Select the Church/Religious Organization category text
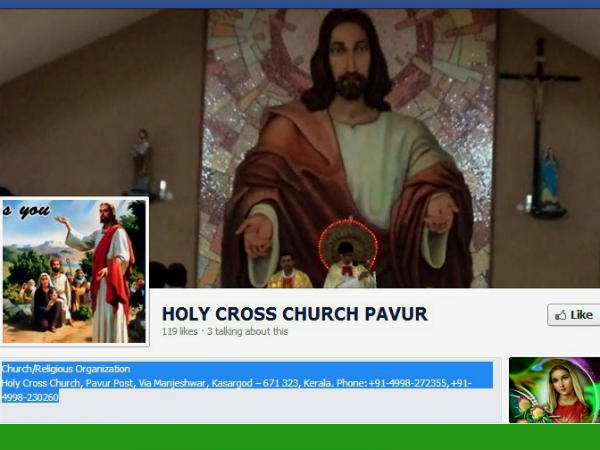 click(x=66, y=369)
